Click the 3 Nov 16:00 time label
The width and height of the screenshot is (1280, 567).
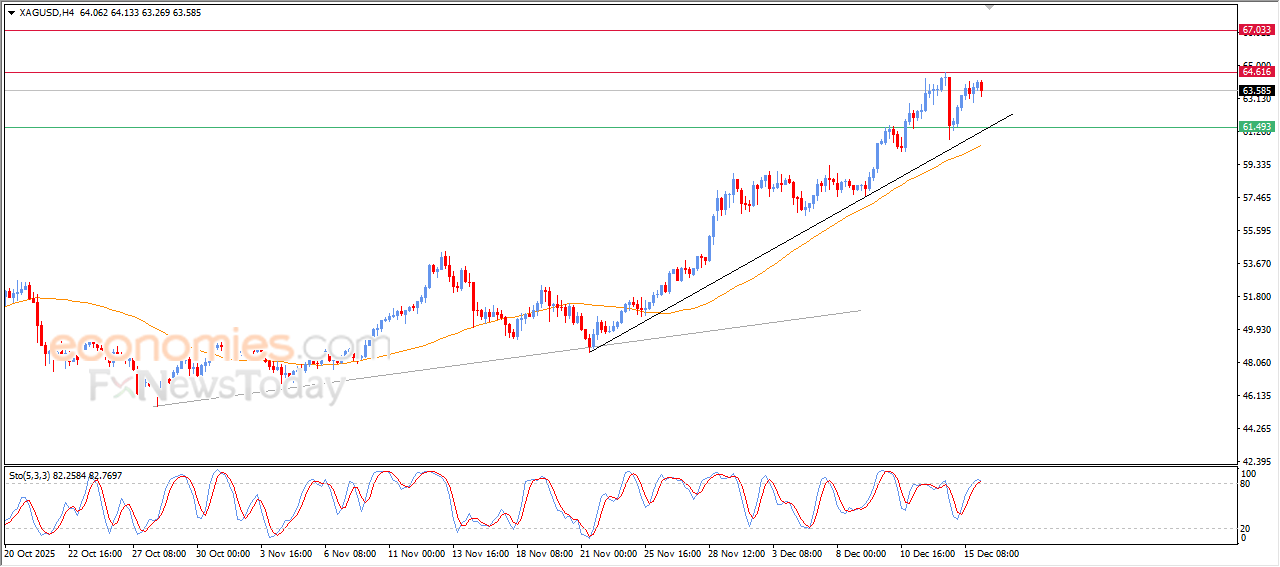pyautogui.click(x=287, y=553)
